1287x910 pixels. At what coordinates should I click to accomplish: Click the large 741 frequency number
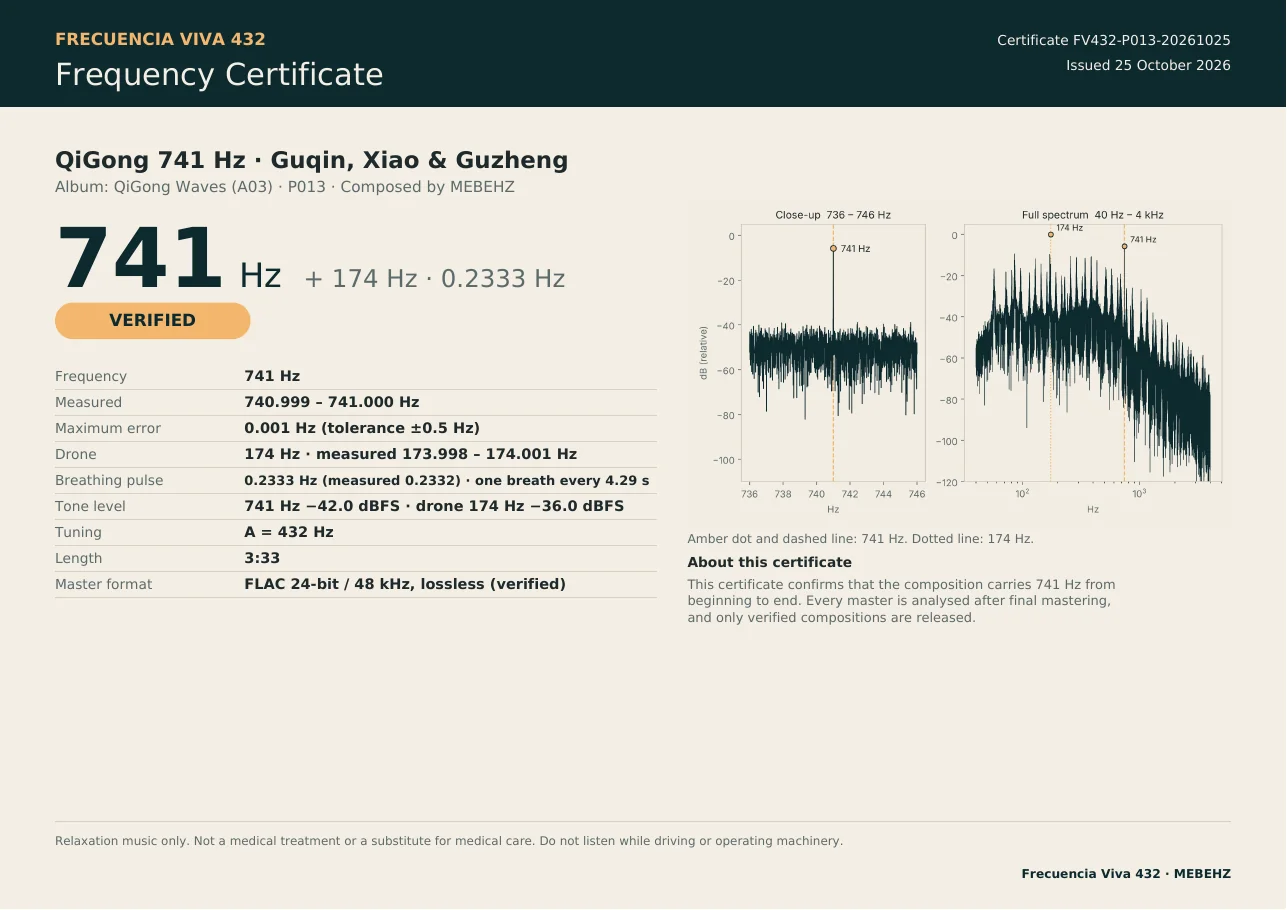tap(139, 261)
